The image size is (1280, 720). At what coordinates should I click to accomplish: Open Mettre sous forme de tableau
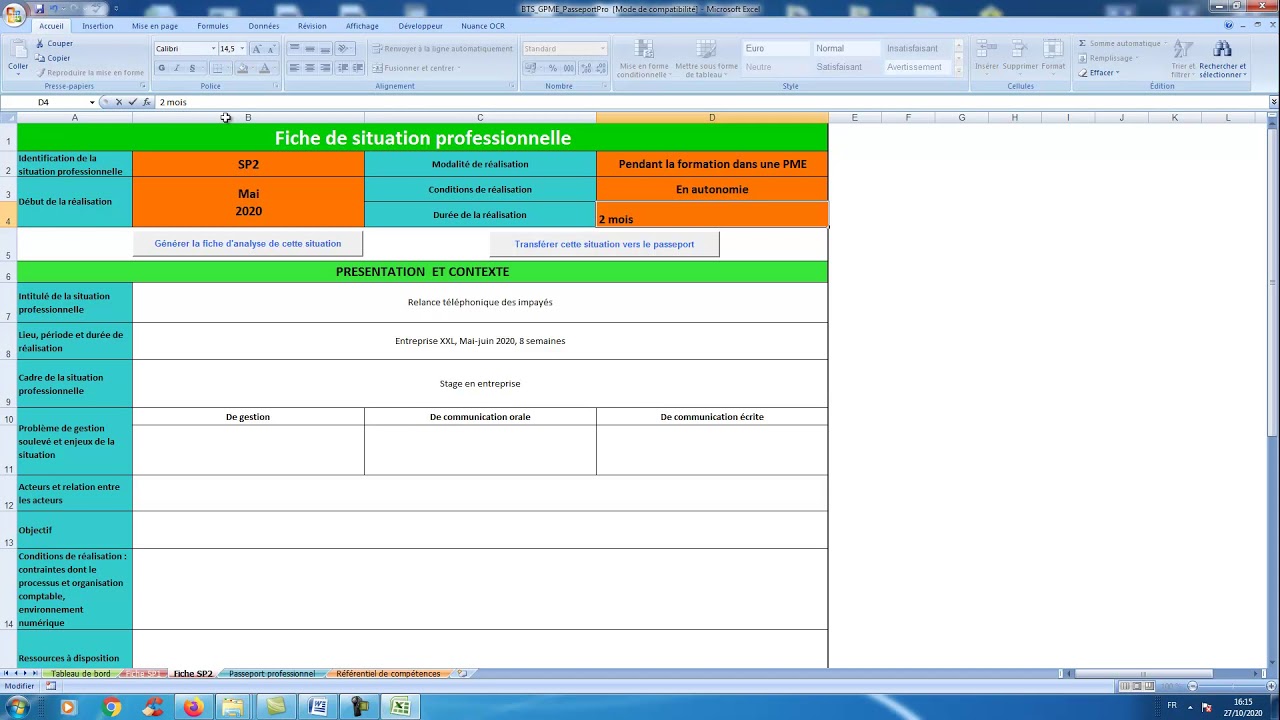706,59
